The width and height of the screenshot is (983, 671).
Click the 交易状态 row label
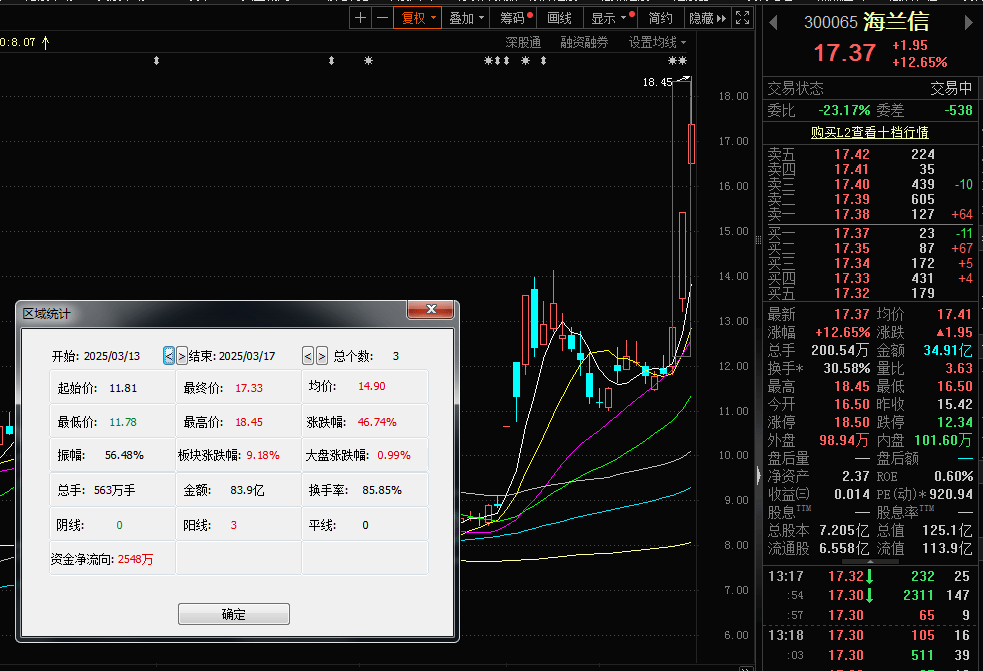[796, 88]
